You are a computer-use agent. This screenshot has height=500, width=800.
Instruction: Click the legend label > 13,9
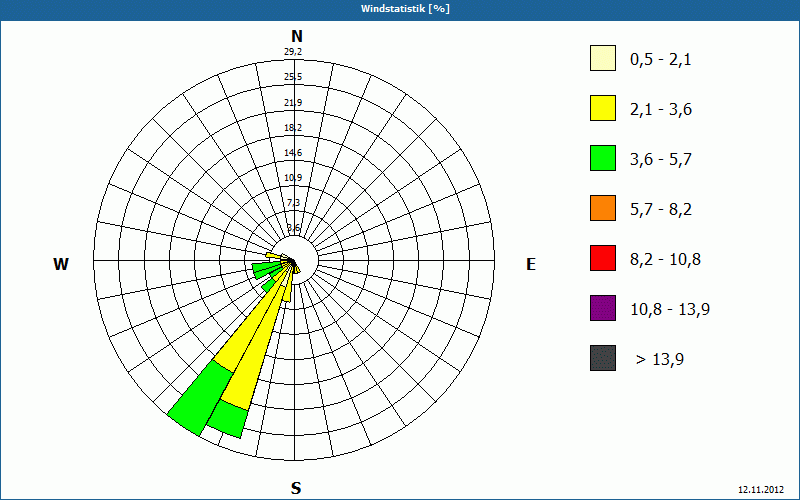(660, 360)
